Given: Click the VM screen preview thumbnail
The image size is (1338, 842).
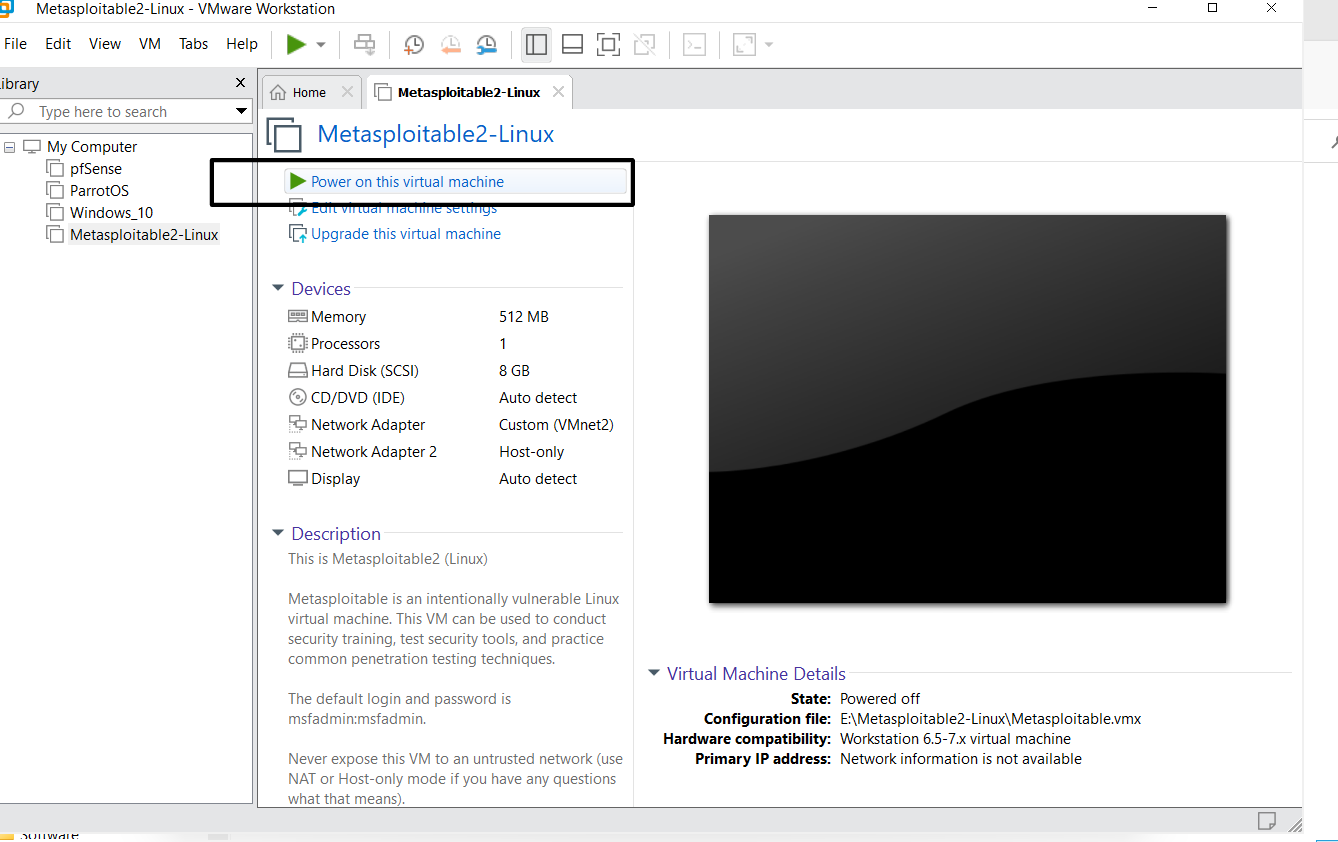Looking at the screenshot, I should pyautogui.click(x=967, y=409).
